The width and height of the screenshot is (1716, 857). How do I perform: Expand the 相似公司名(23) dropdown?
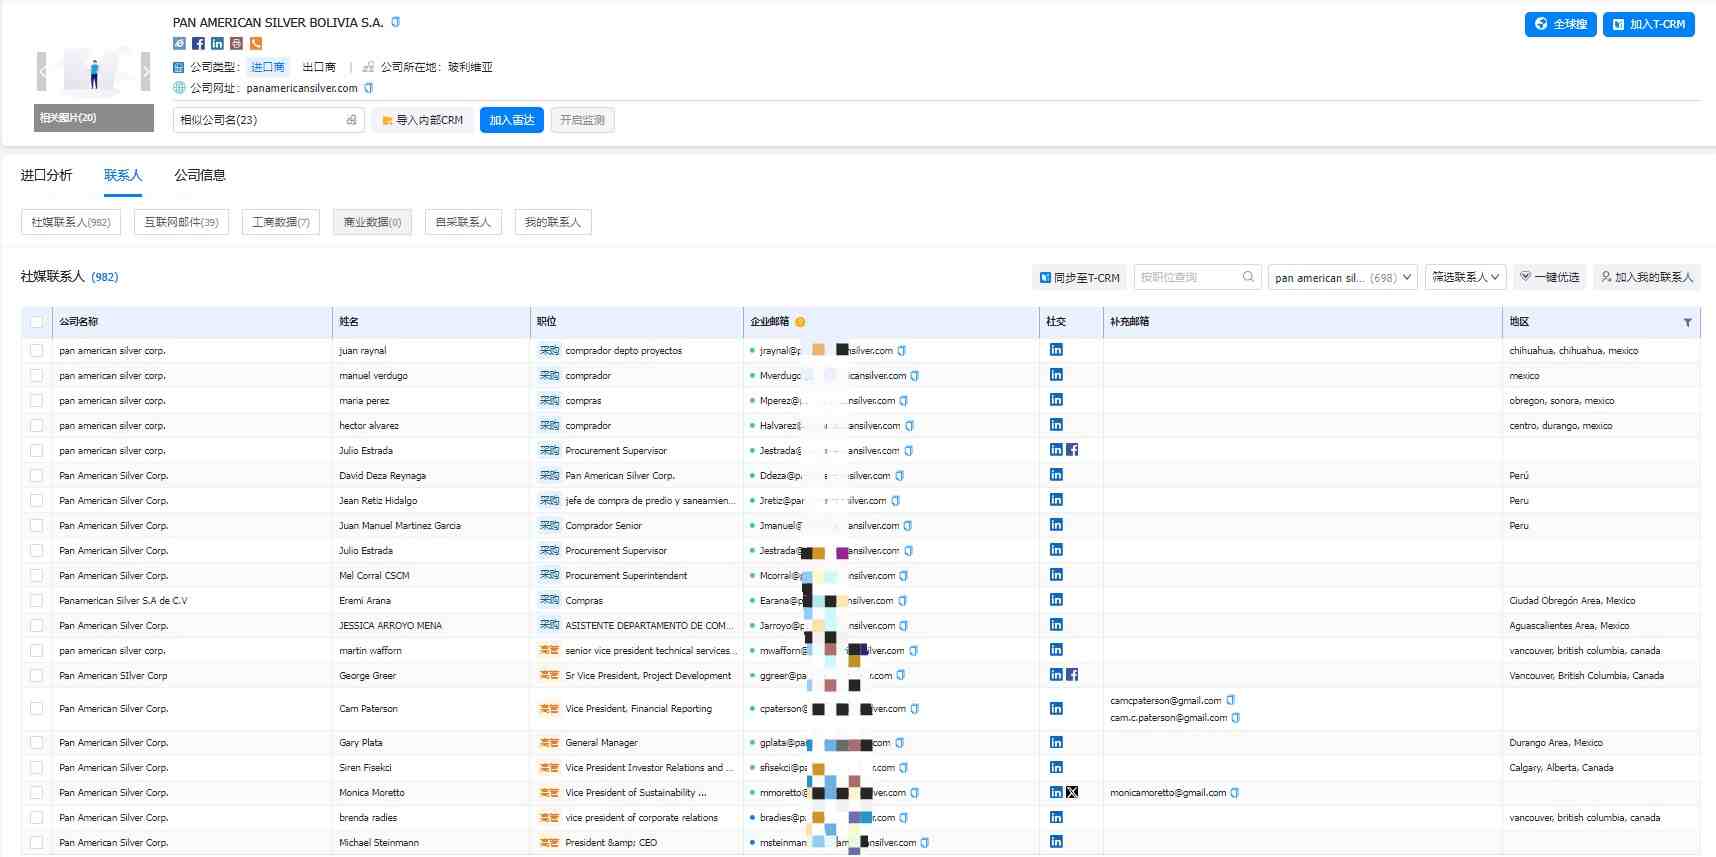pyautogui.click(x=268, y=120)
